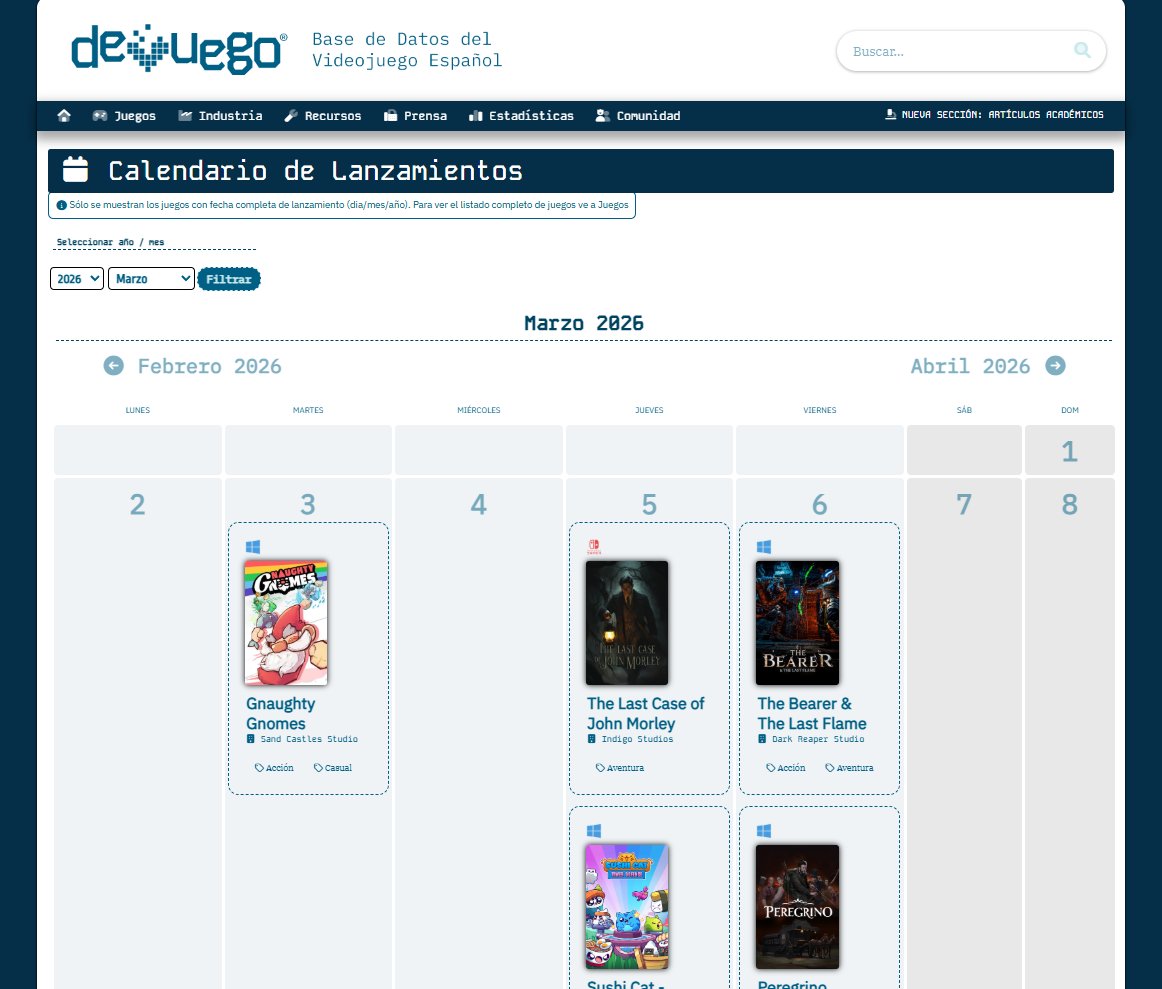Click the calendar icon beside Calendario de Lanzamientos

(x=76, y=170)
